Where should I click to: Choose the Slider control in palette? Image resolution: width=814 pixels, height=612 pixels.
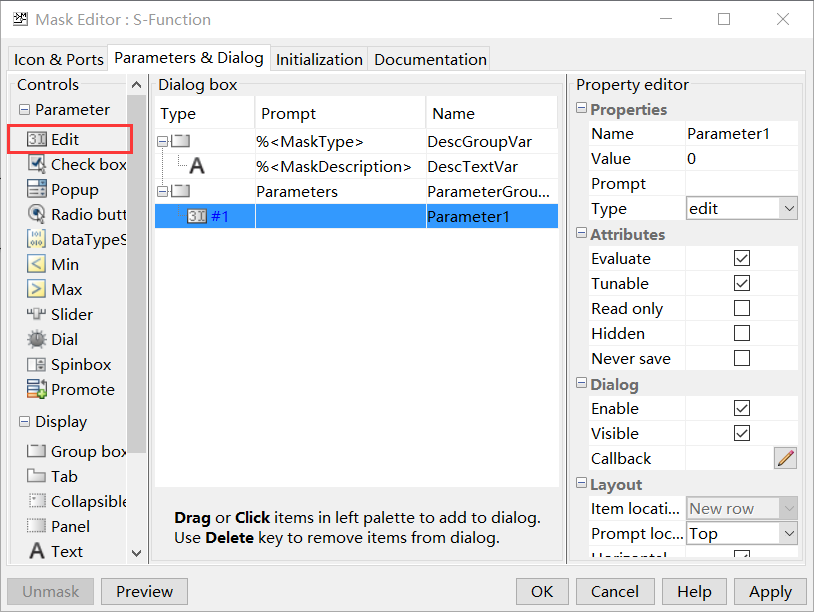(37, 314)
